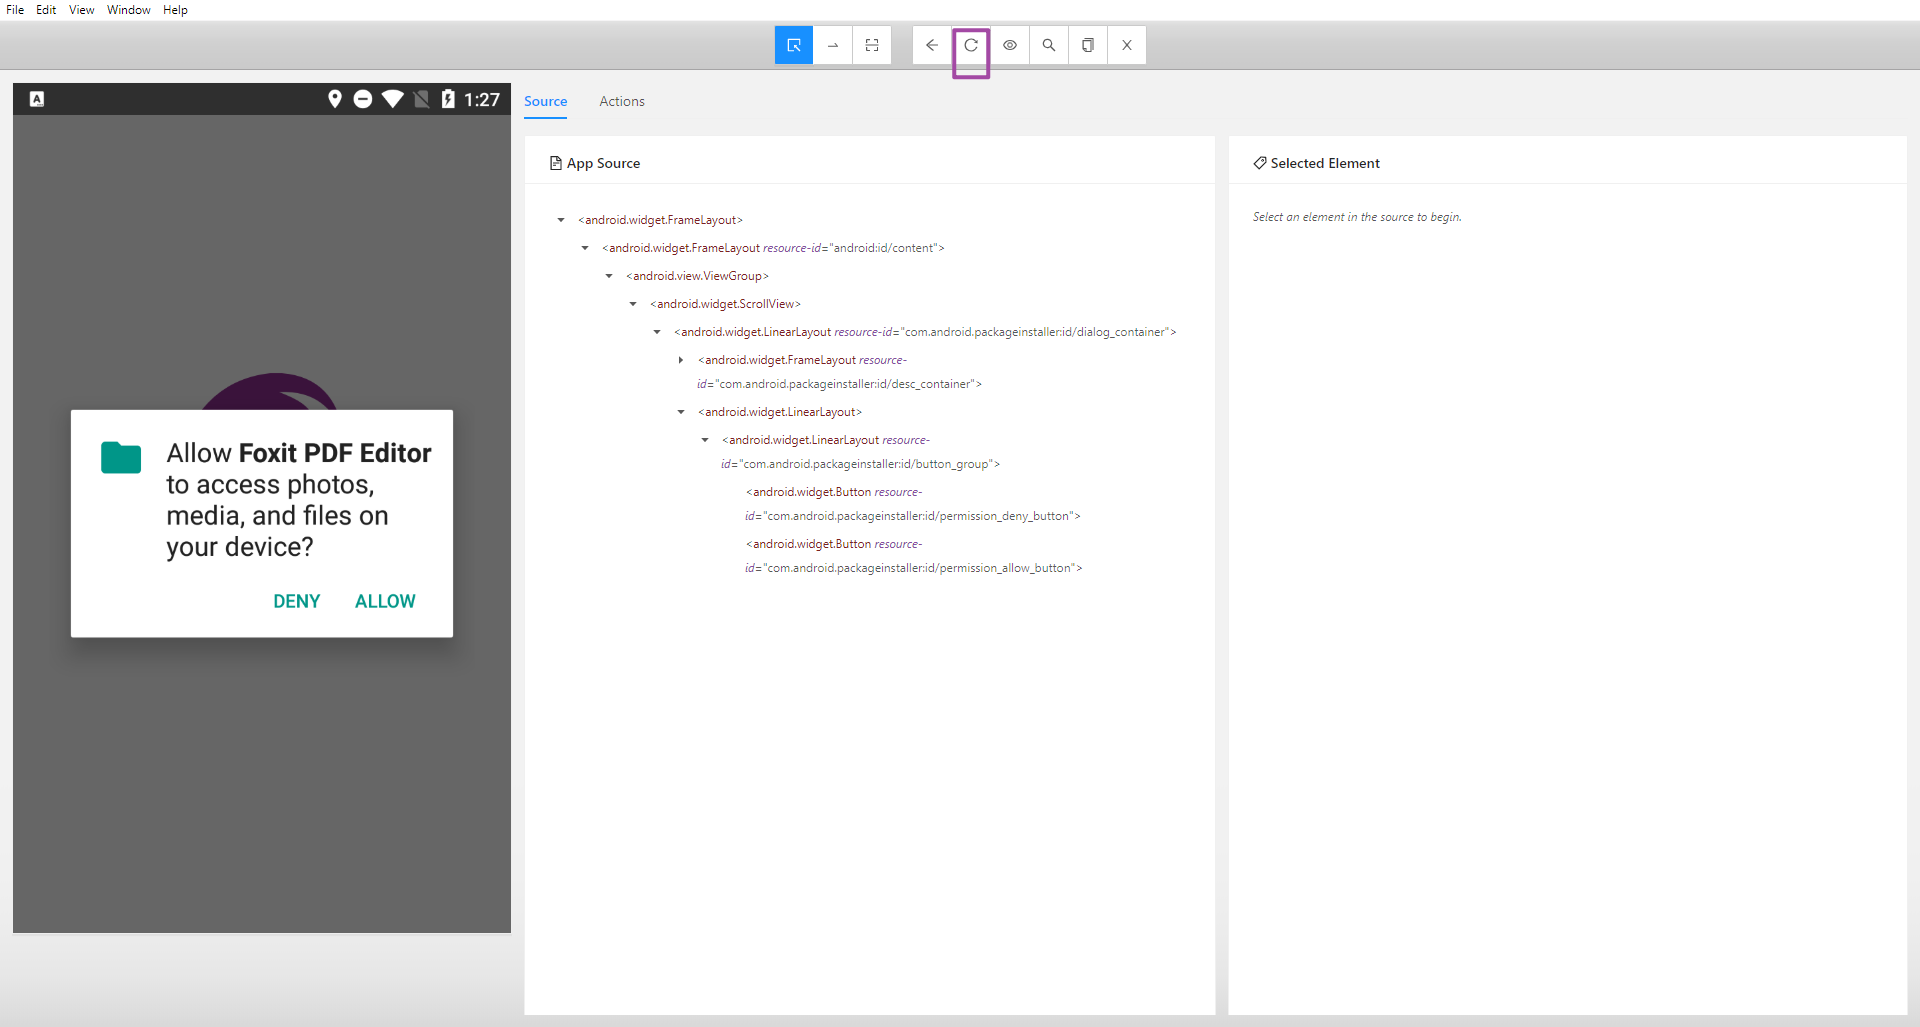Image resolution: width=1920 pixels, height=1027 pixels.
Task: Collapse the button_group LinearLayout node
Action: point(705,440)
